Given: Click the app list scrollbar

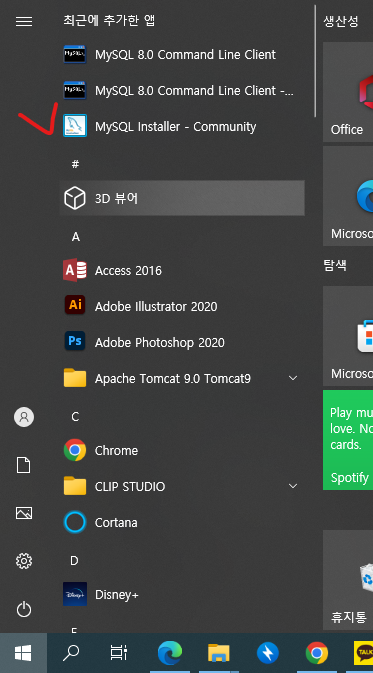Looking at the screenshot, I should pyautogui.click(x=315, y=61).
